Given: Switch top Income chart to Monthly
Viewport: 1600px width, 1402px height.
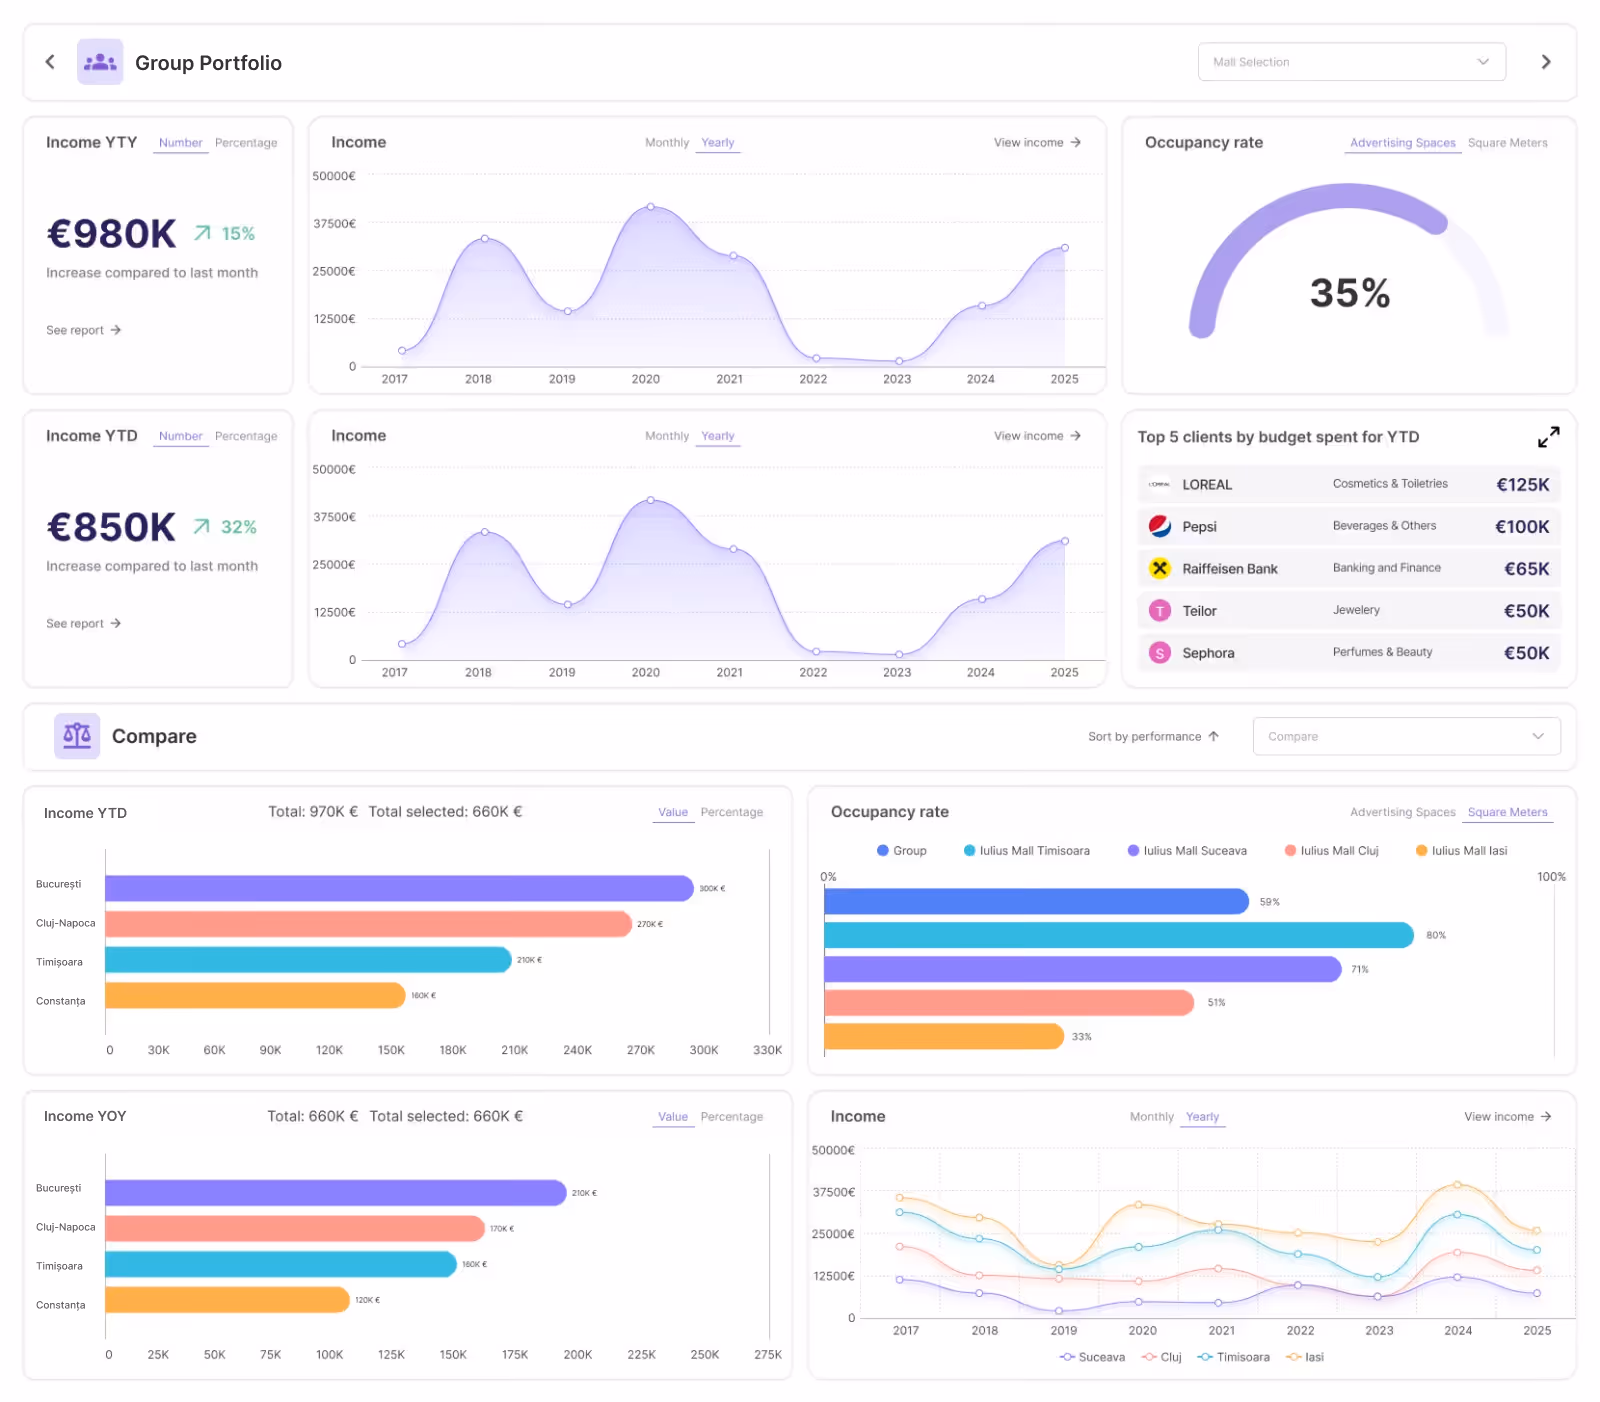Looking at the screenshot, I should 667,142.
